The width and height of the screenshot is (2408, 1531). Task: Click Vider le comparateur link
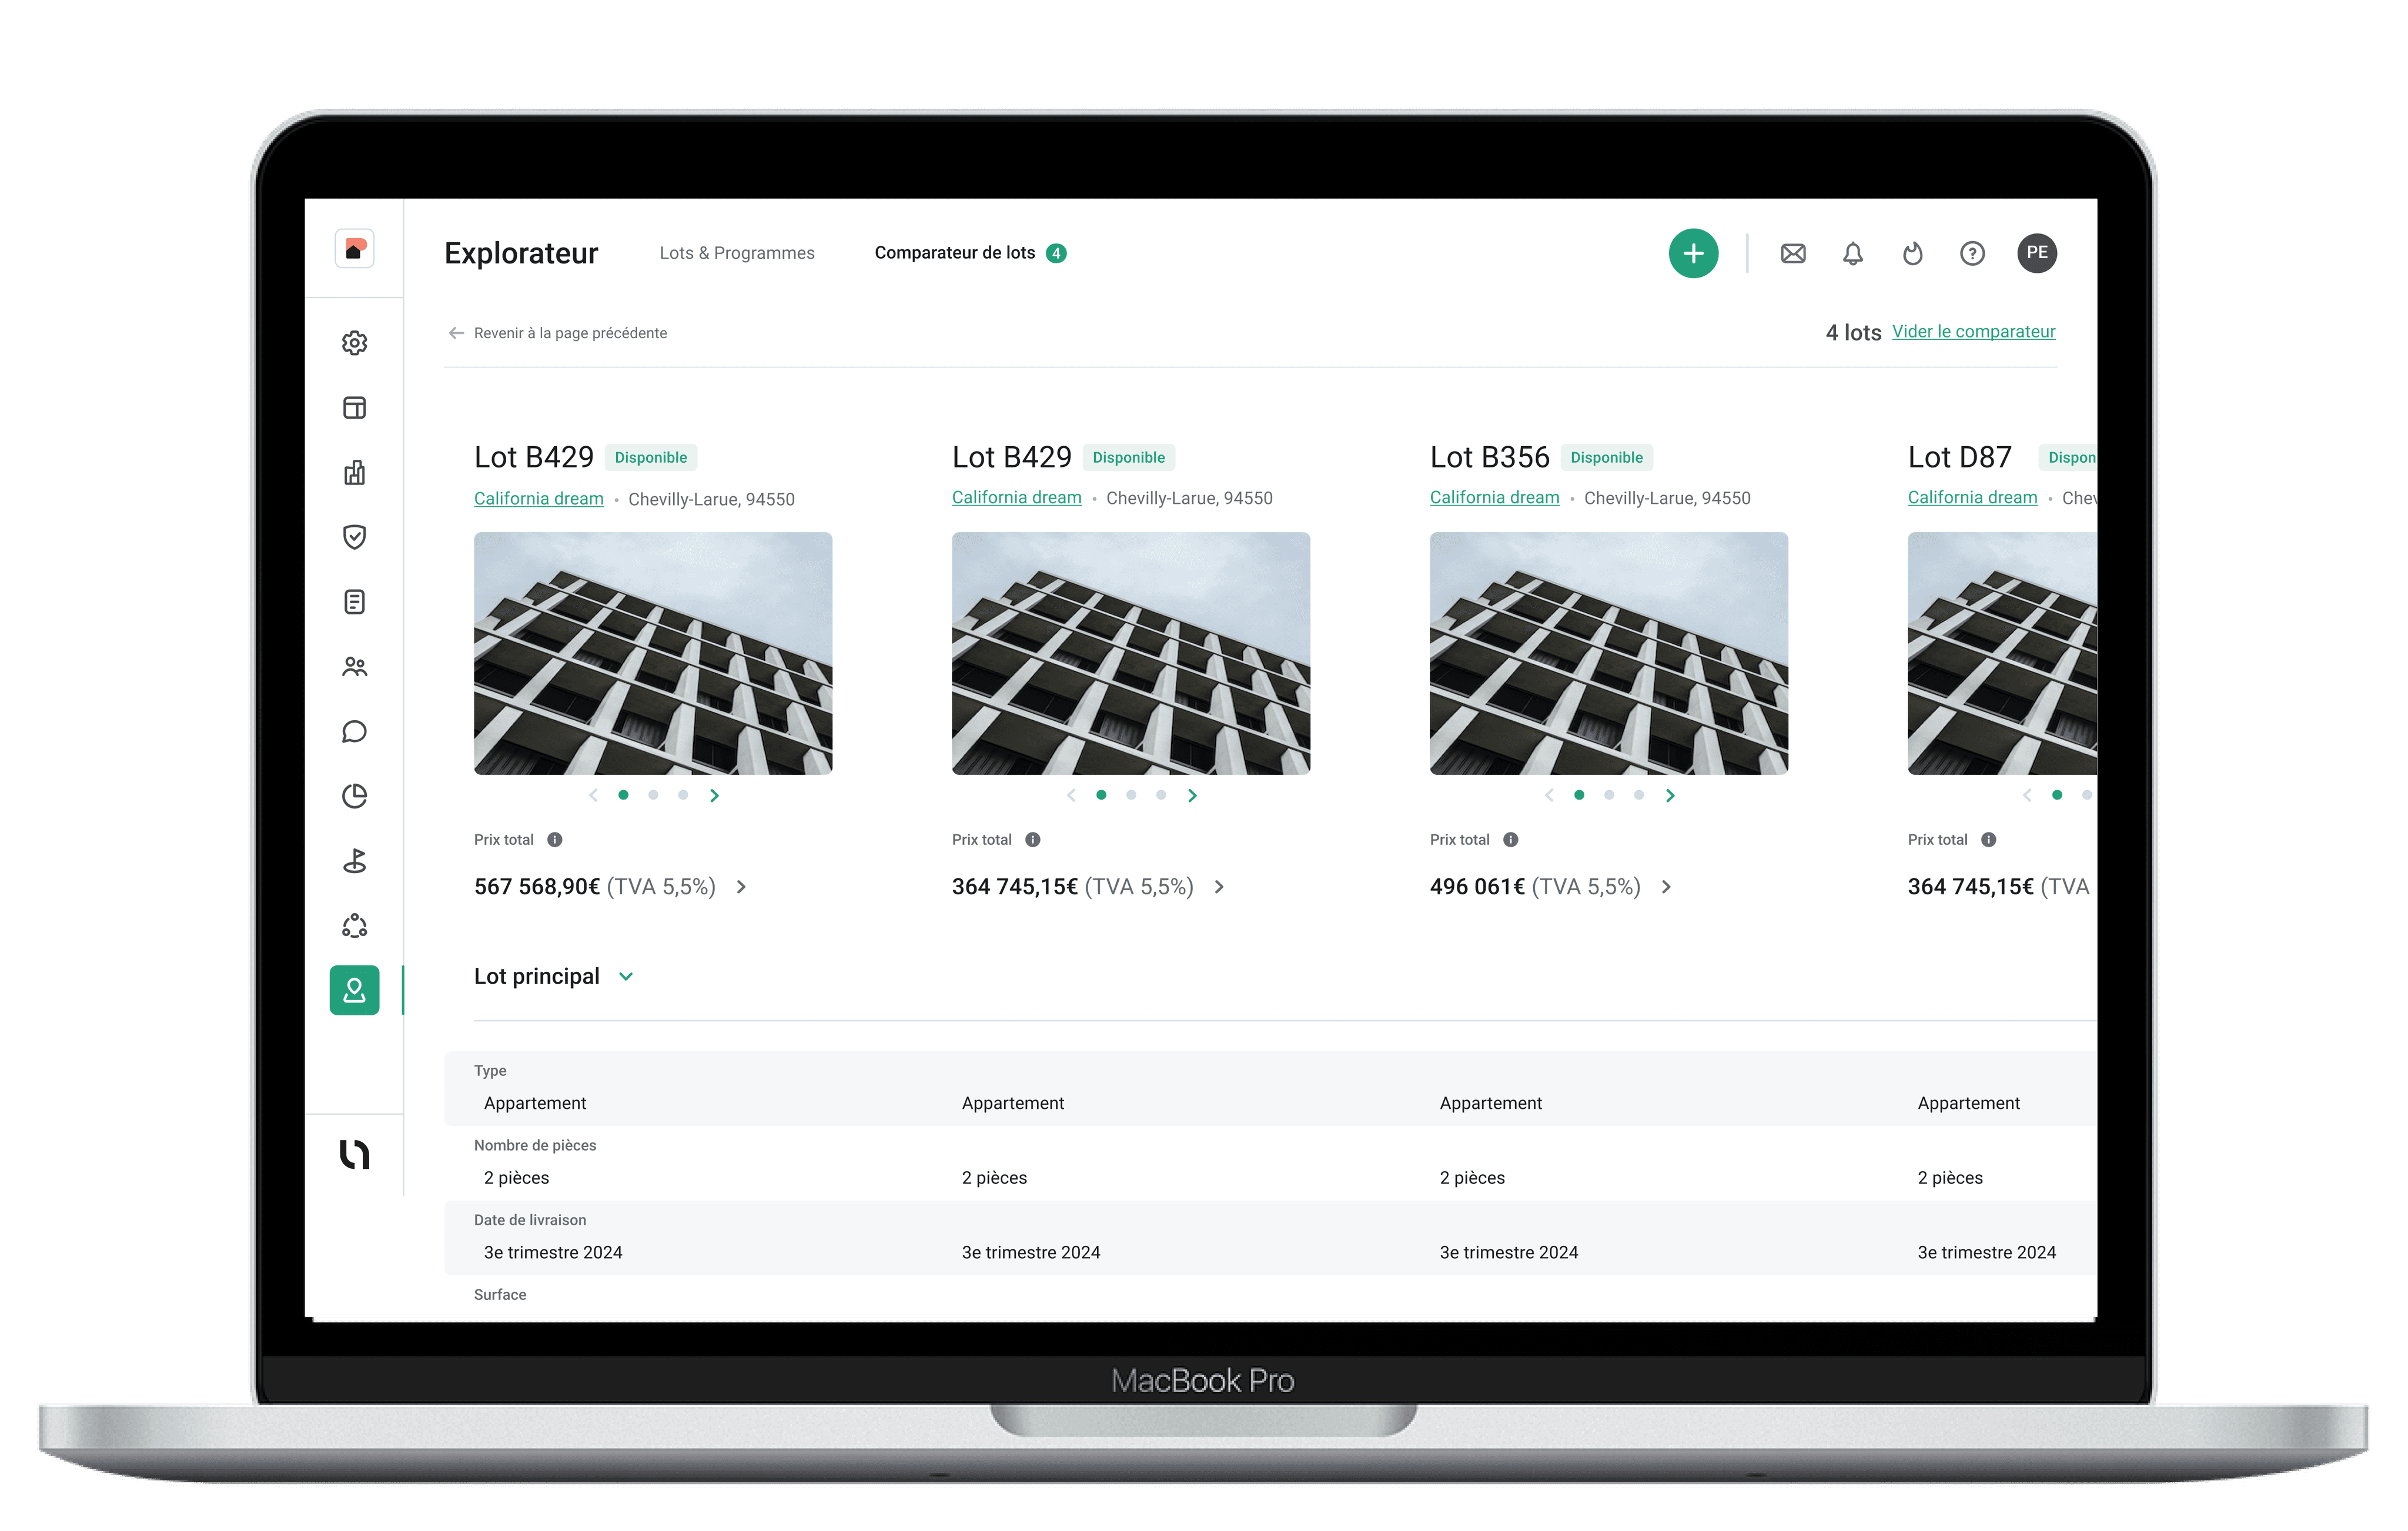pyautogui.click(x=1973, y=331)
